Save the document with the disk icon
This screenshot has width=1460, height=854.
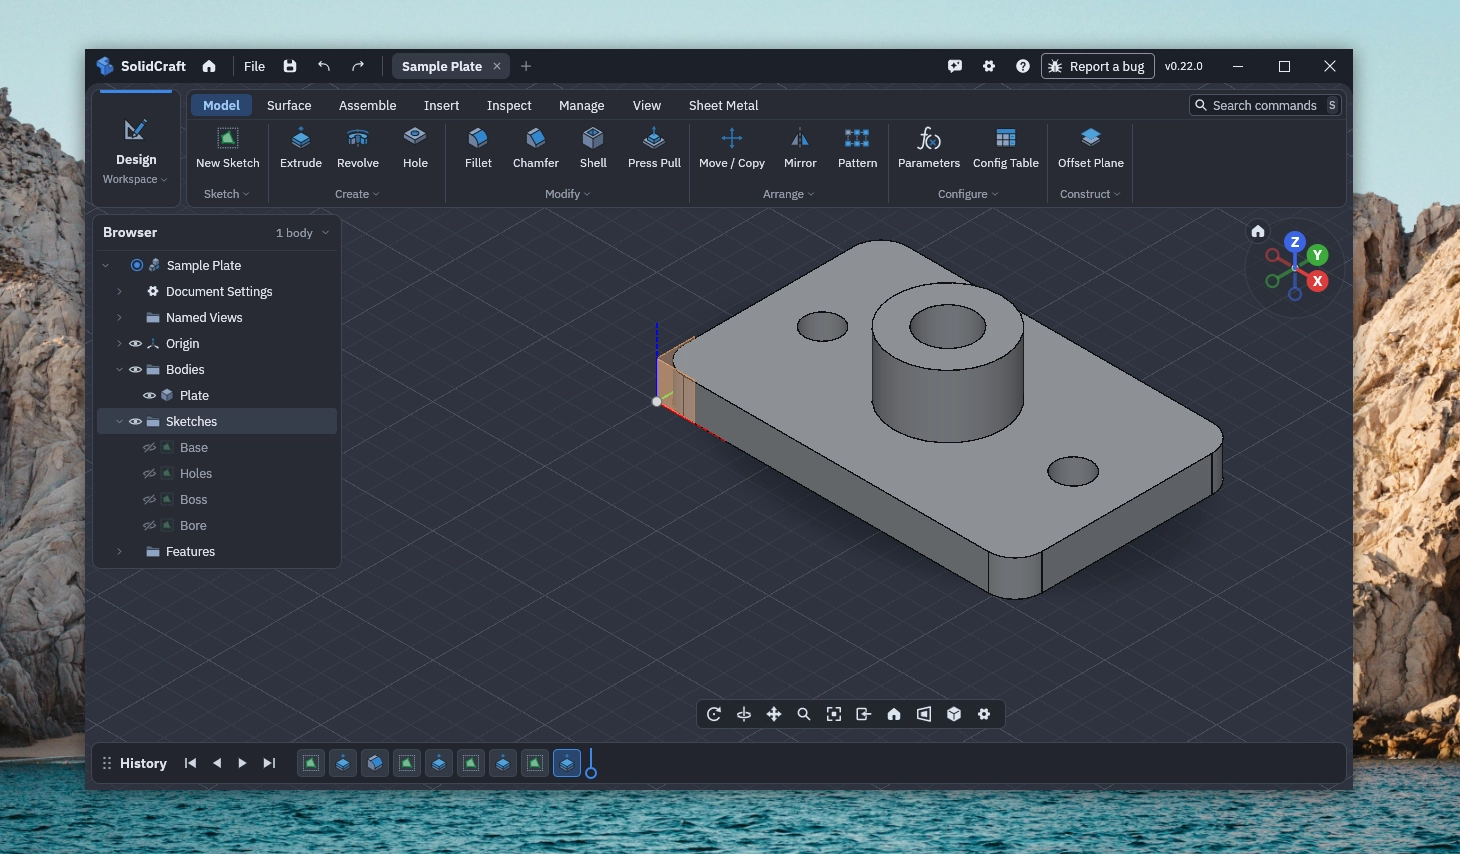coord(290,66)
